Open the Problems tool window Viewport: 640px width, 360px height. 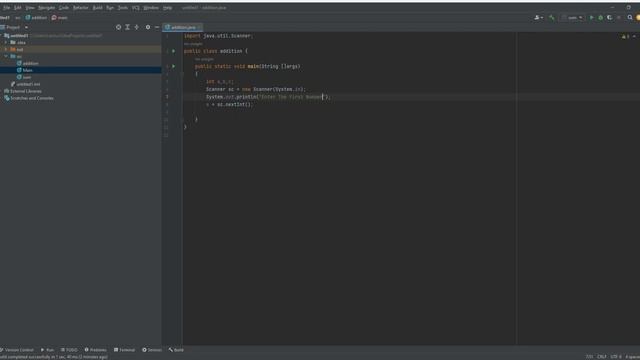point(96,350)
